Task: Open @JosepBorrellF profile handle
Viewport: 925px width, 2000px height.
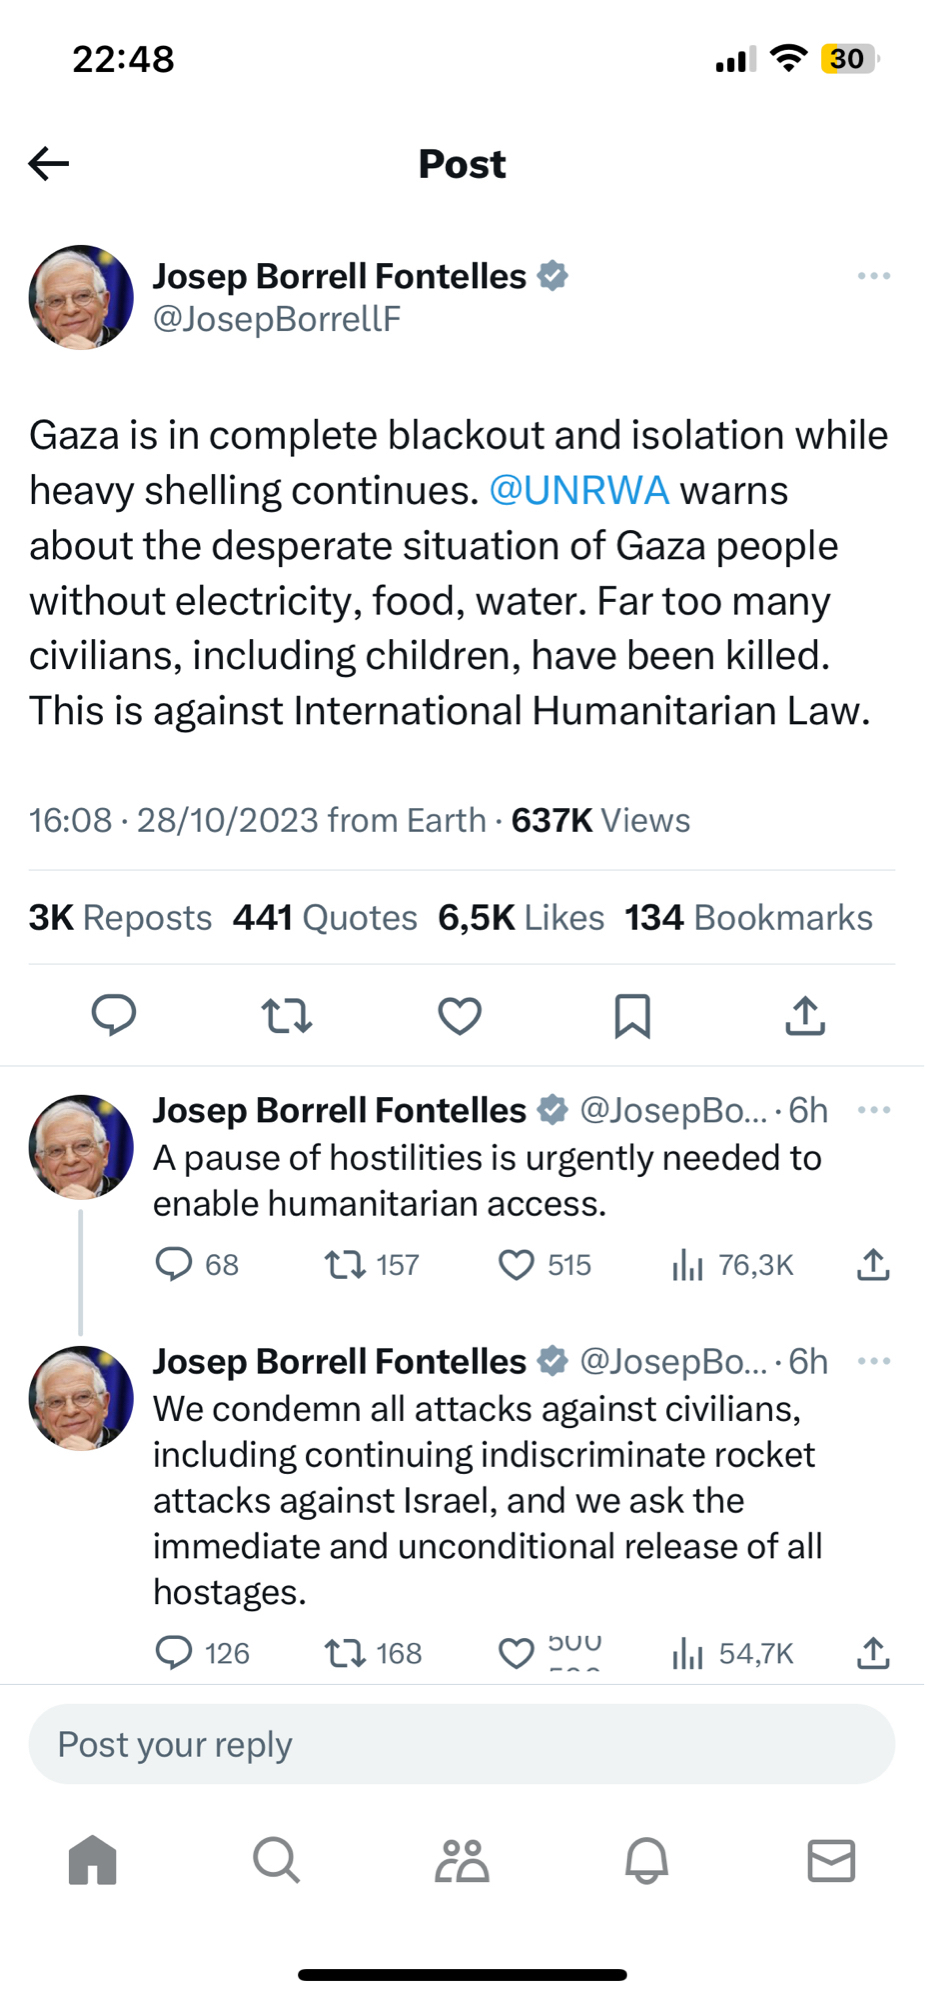Action: coord(276,319)
